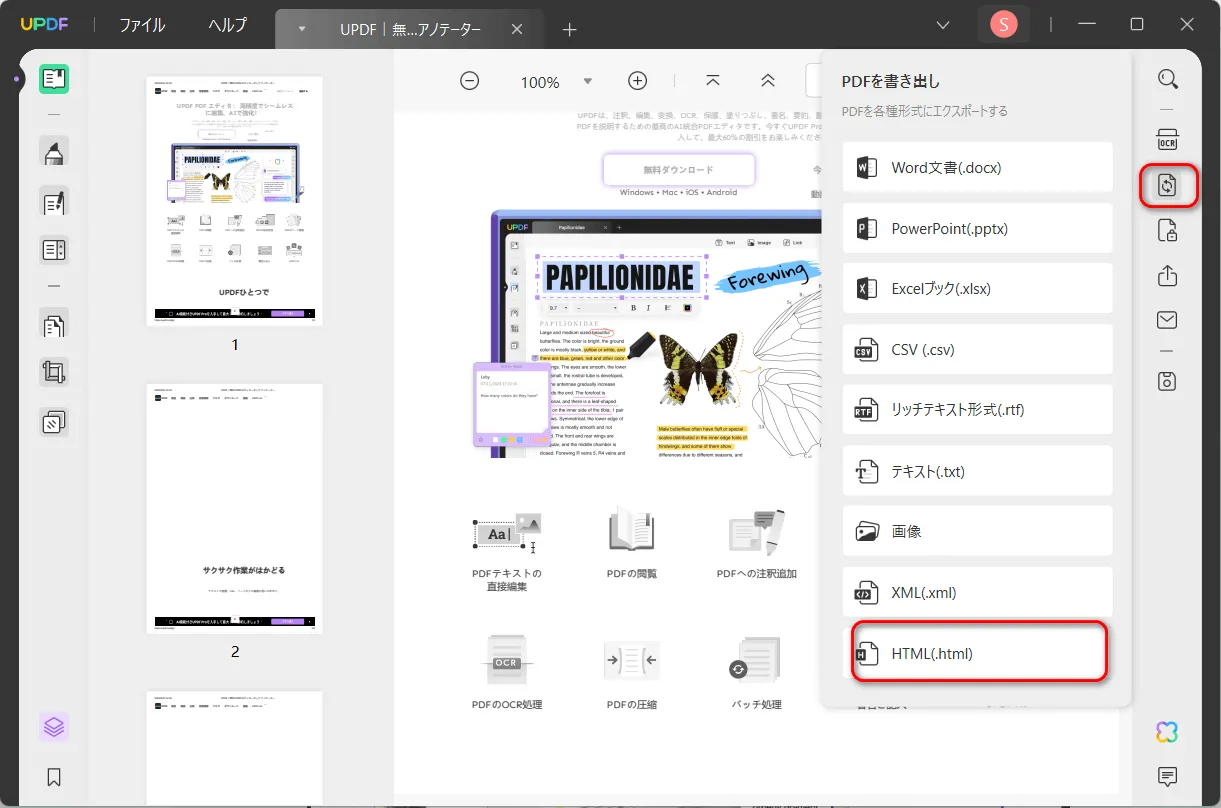The width and height of the screenshot is (1221, 808).
Task: Expand the tab list dropdown arrow
Action: tap(302, 29)
